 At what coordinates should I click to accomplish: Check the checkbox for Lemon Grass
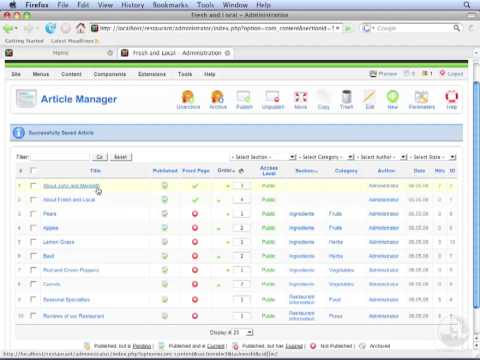(33, 242)
